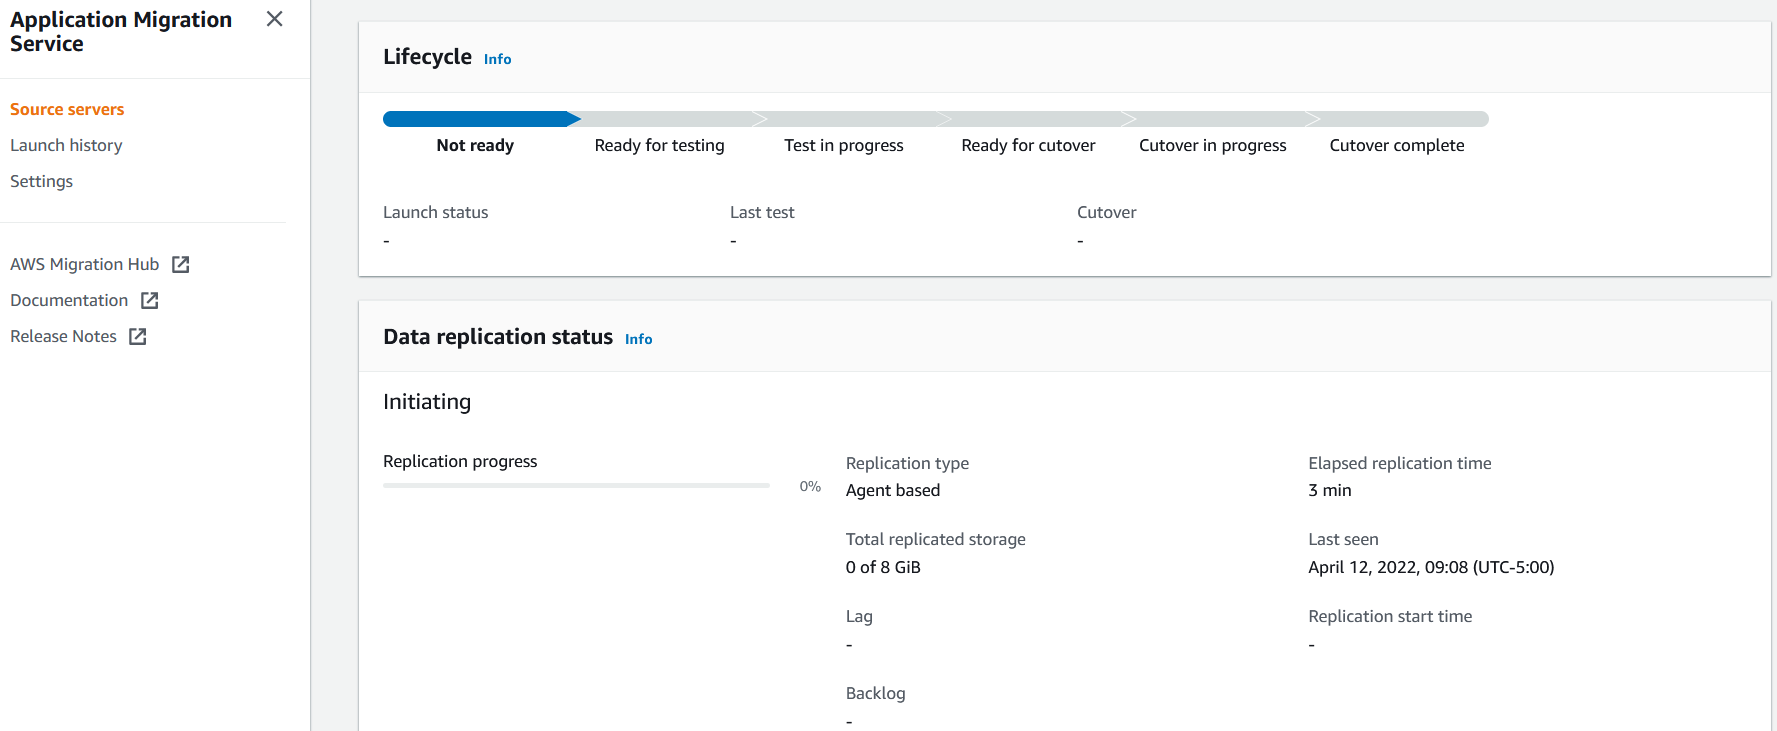
Task: Click the 3 min elapsed time value
Action: [x=1329, y=490]
